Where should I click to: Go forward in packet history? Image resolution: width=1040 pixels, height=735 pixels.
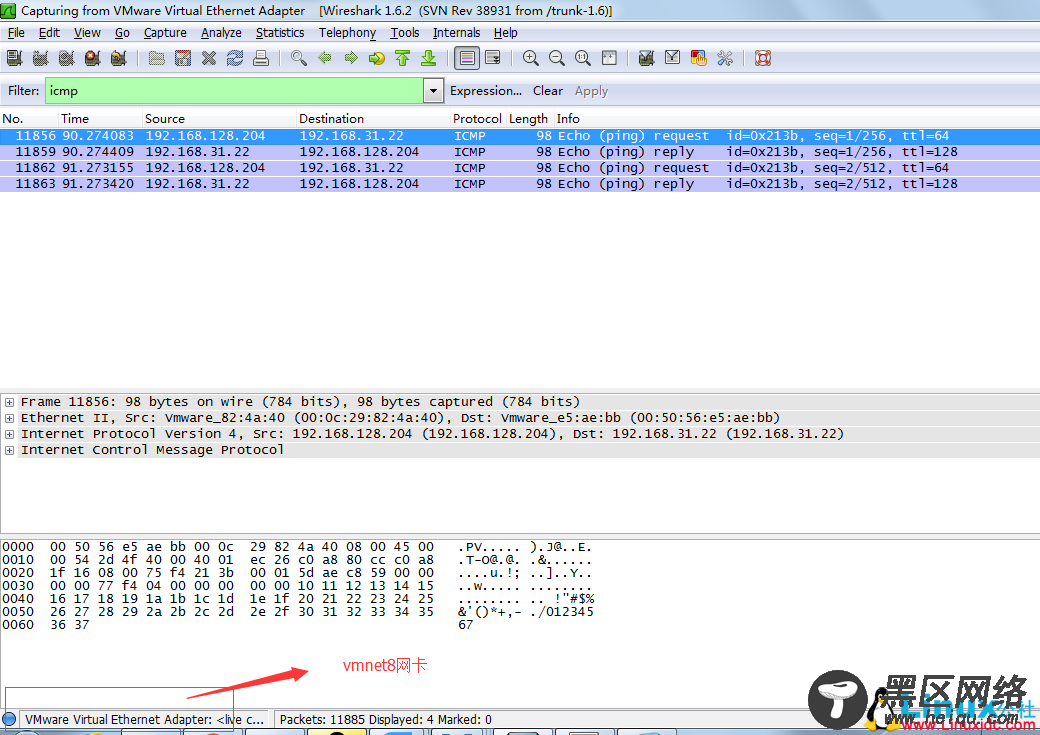pyautogui.click(x=351, y=58)
